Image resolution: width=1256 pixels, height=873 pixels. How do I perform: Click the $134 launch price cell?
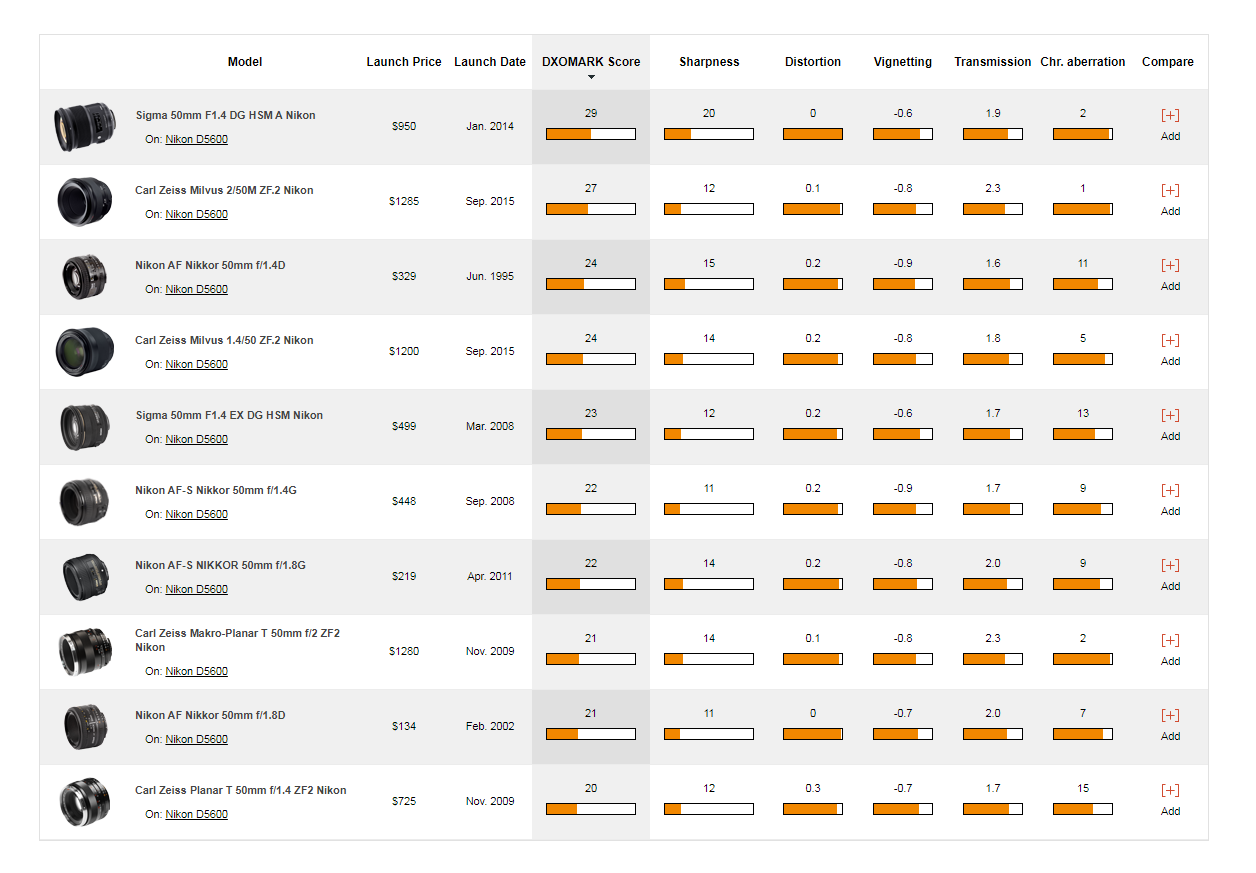(404, 726)
